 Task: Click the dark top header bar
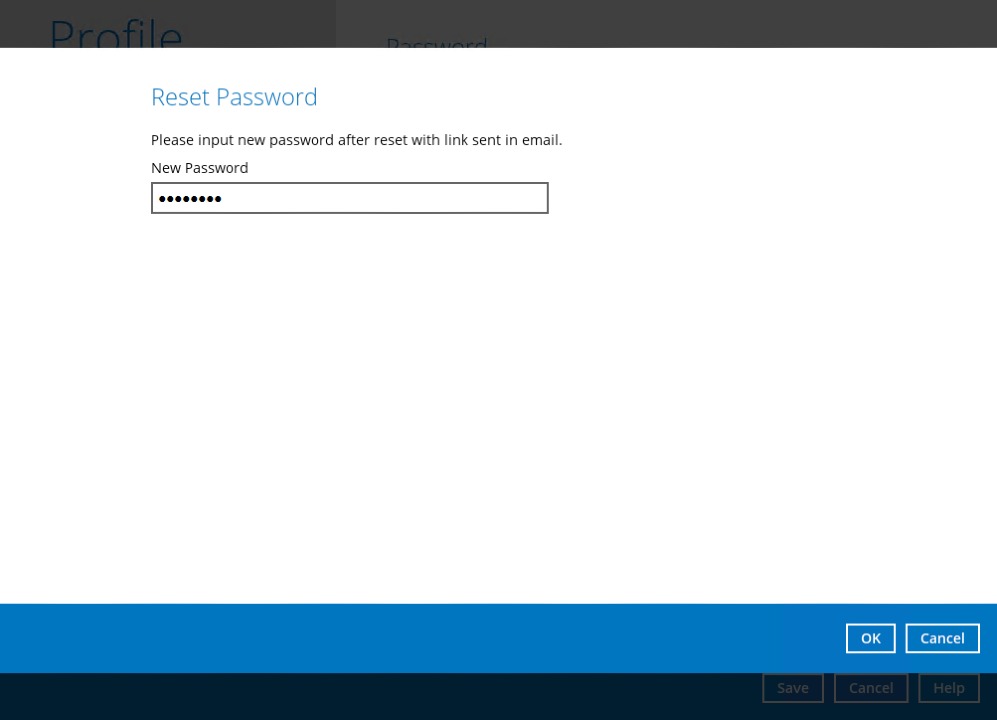pos(650,20)
